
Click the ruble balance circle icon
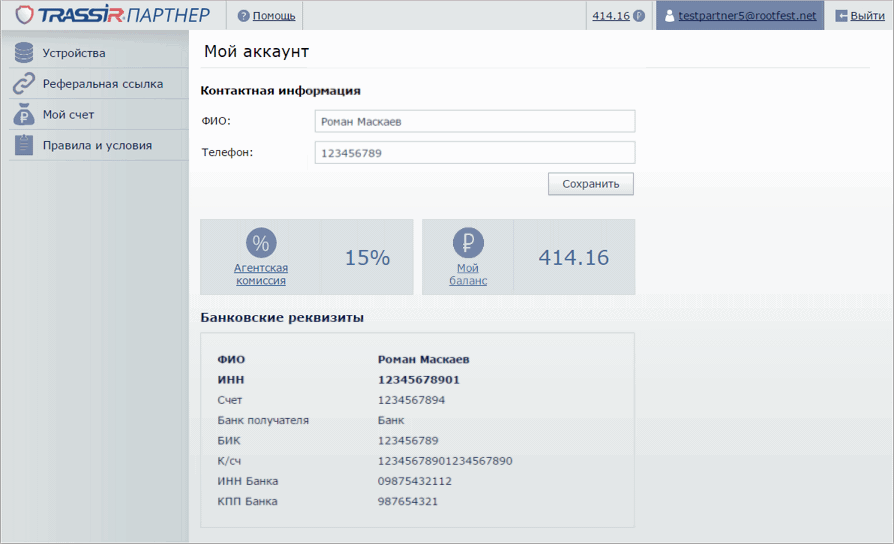[x=468, y=243]
